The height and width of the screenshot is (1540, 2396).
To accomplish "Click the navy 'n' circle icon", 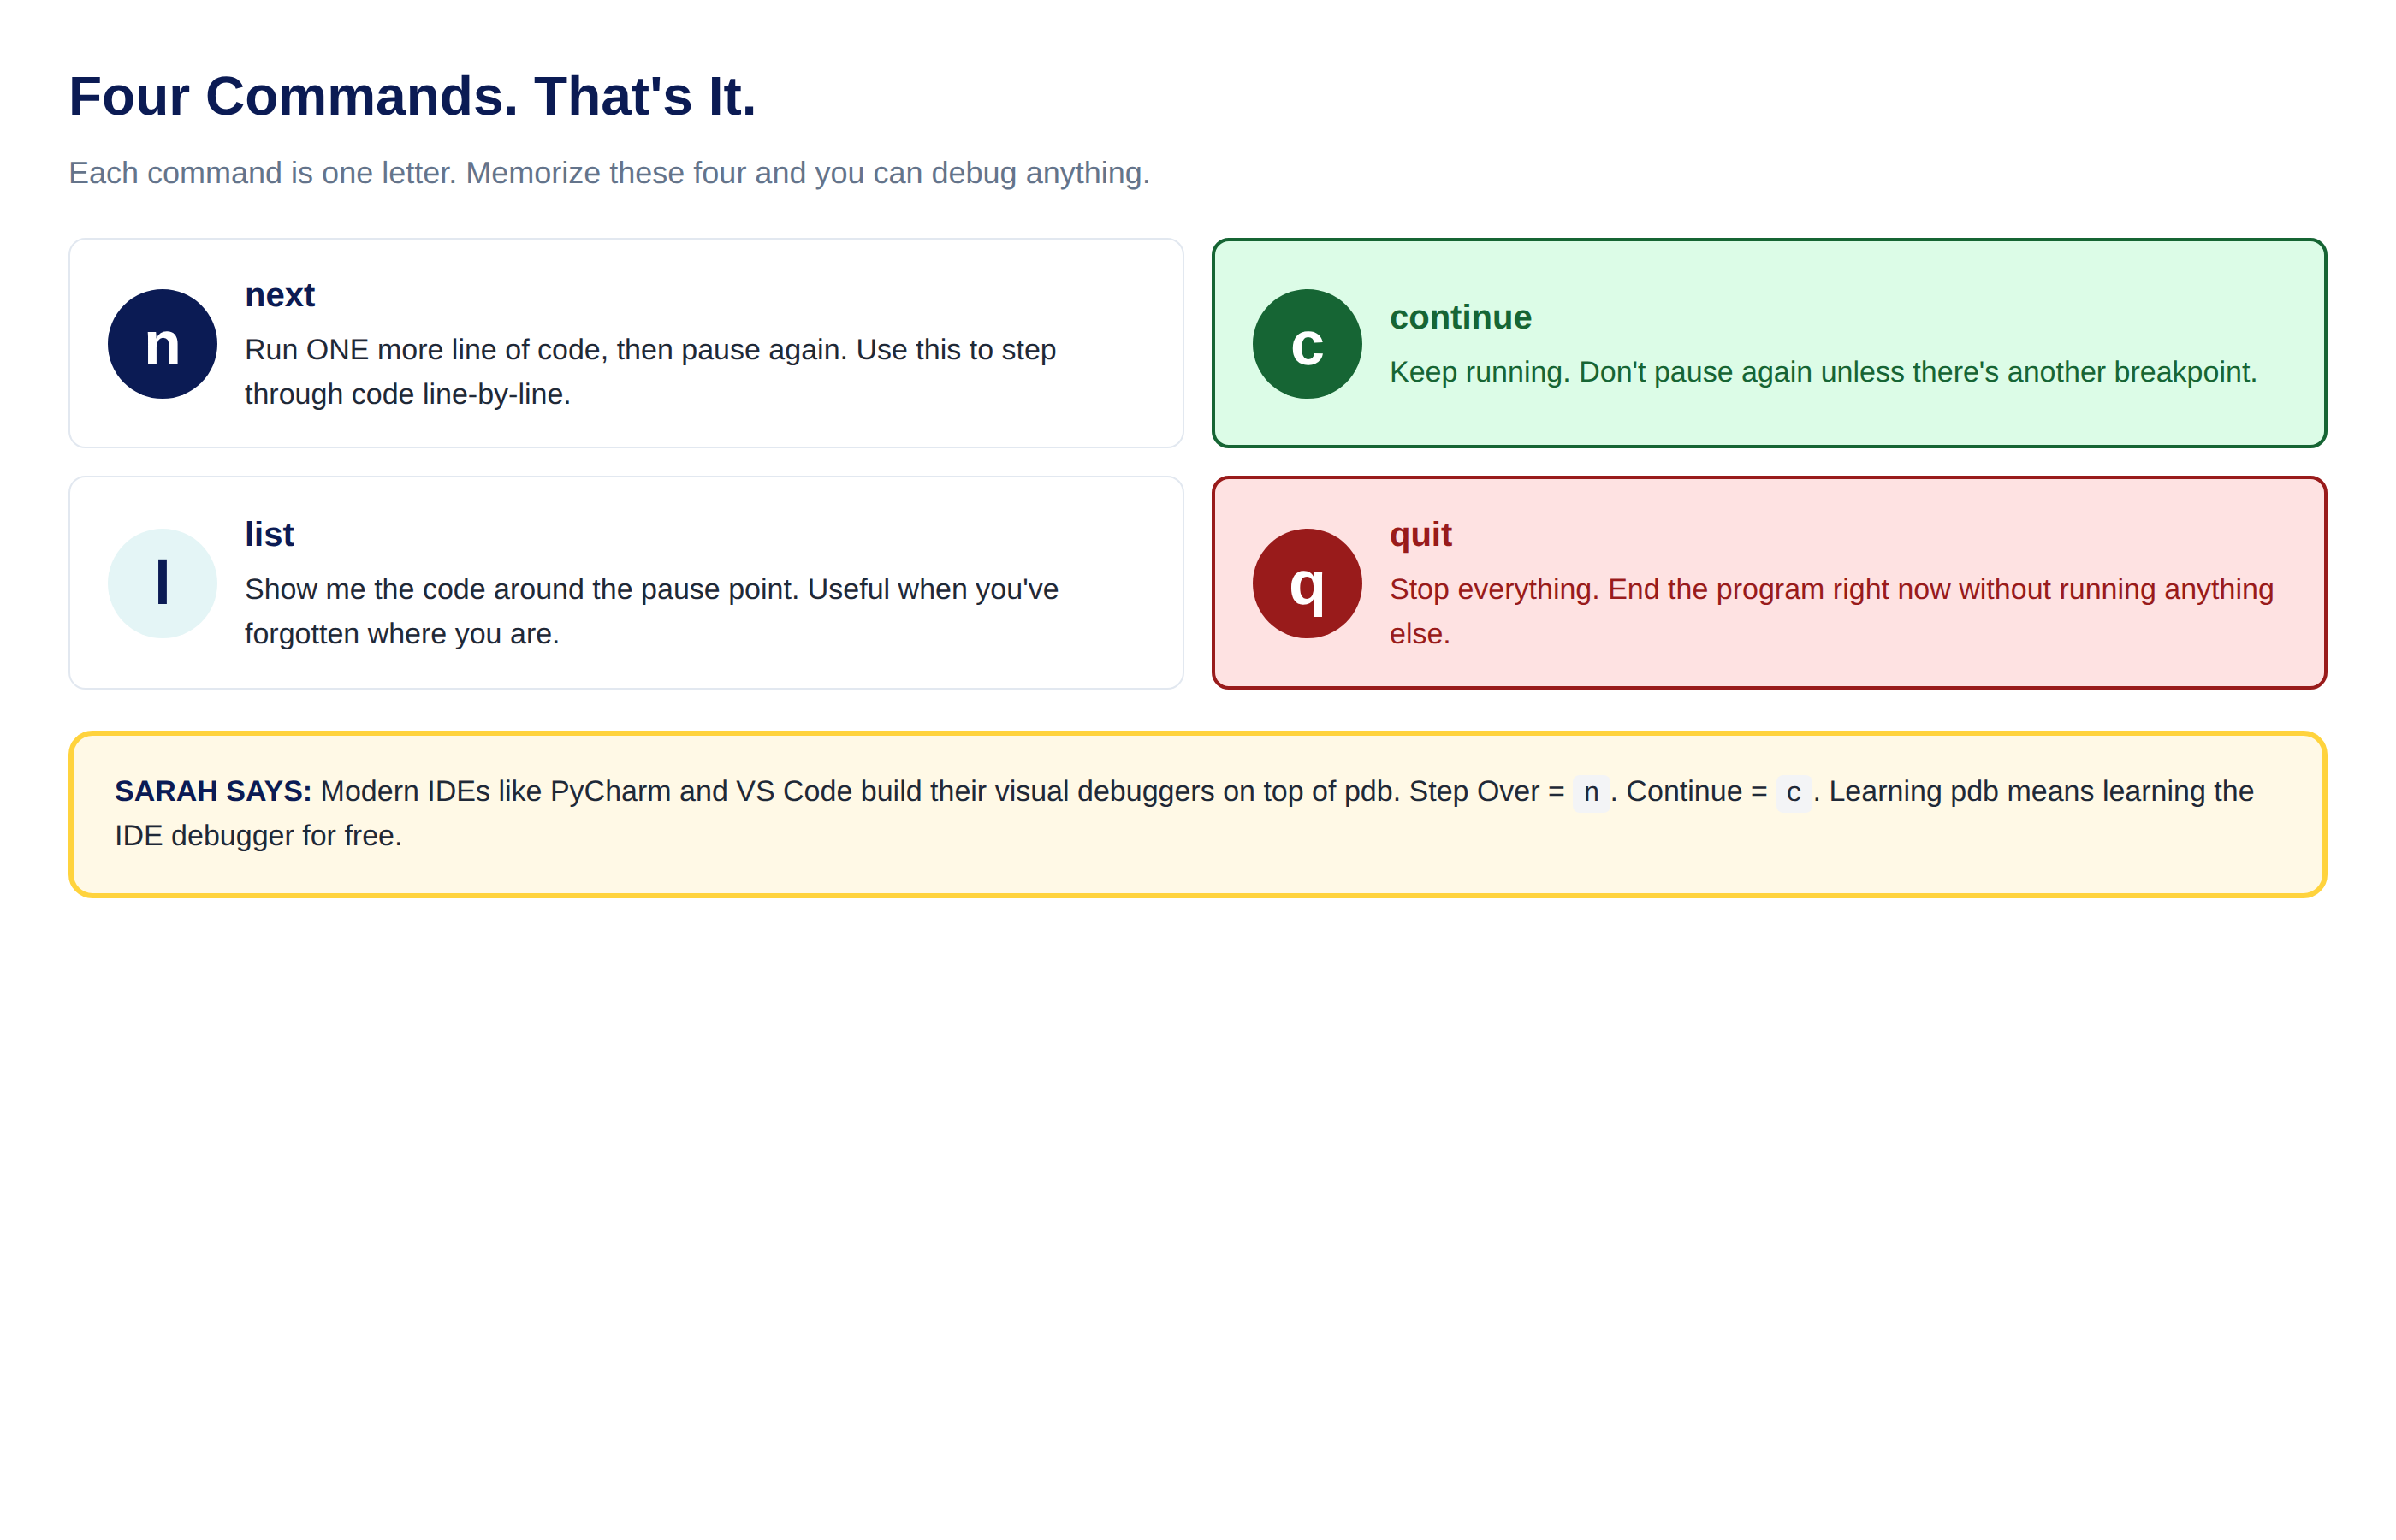I will pos(162,344).
